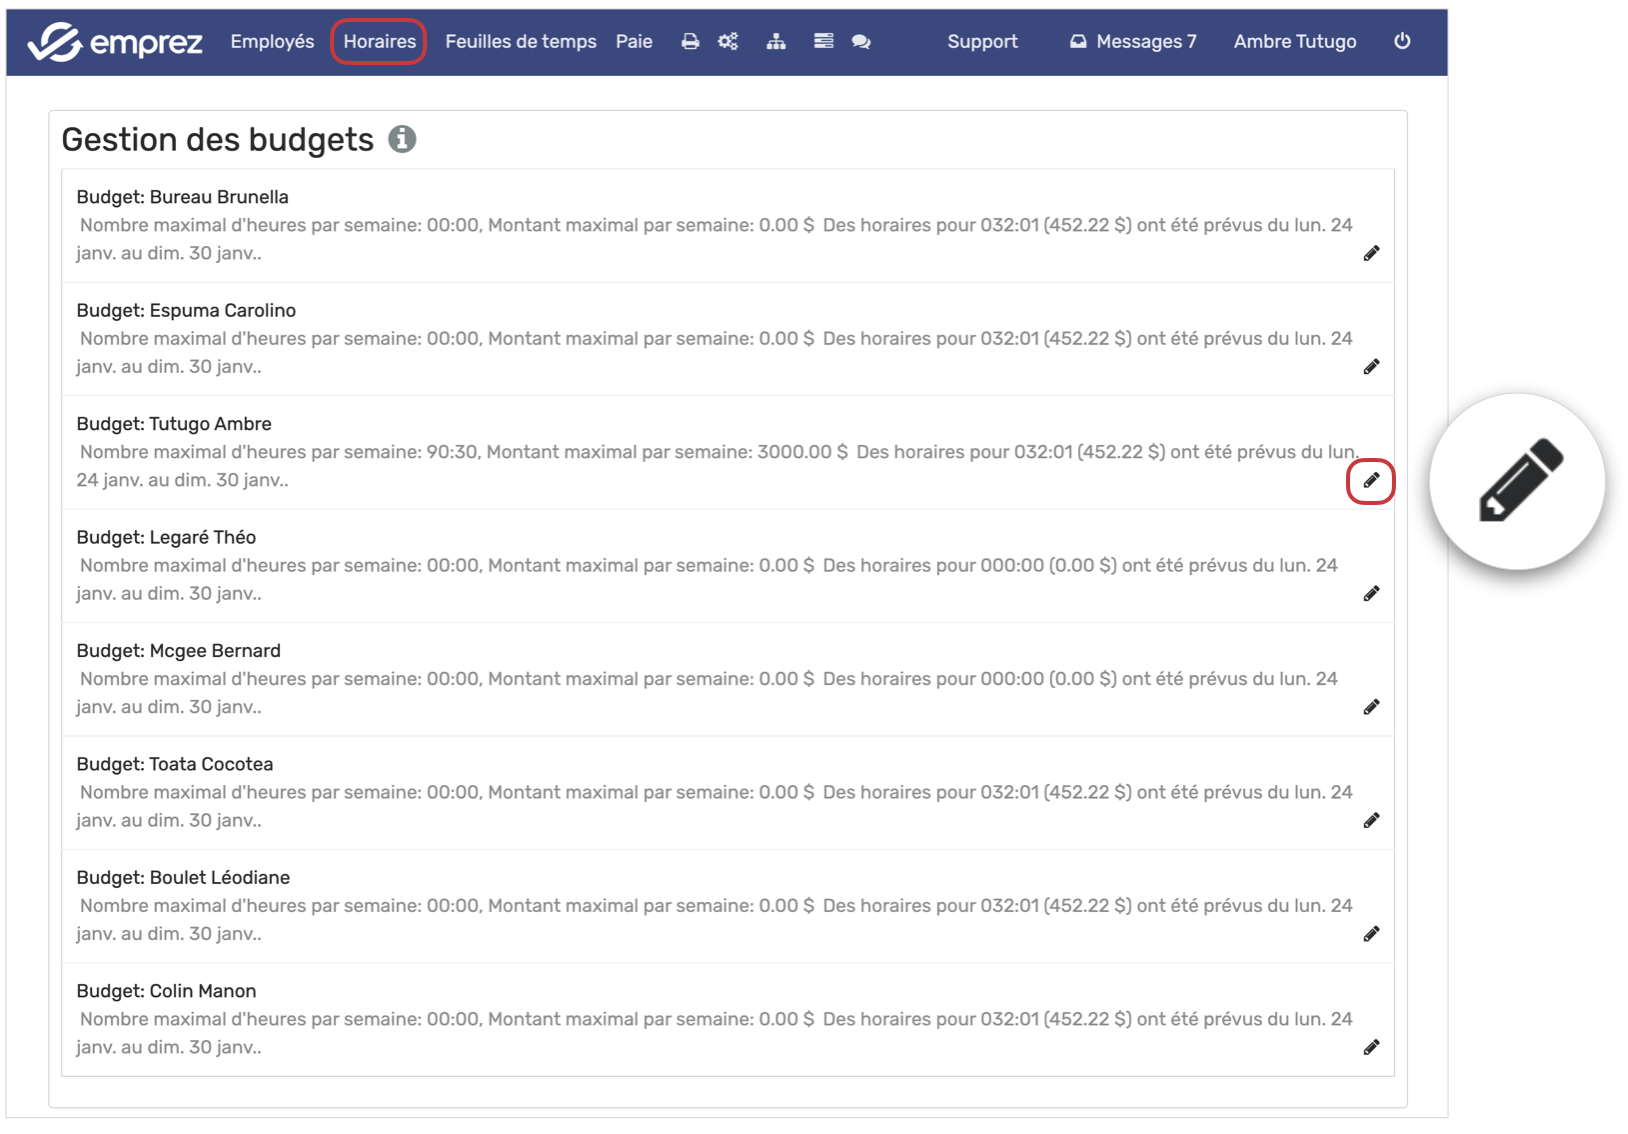Edit the Espuma Carolino budget
This screenshot has width=1628, height=1134.
[x=1371, y=367]
